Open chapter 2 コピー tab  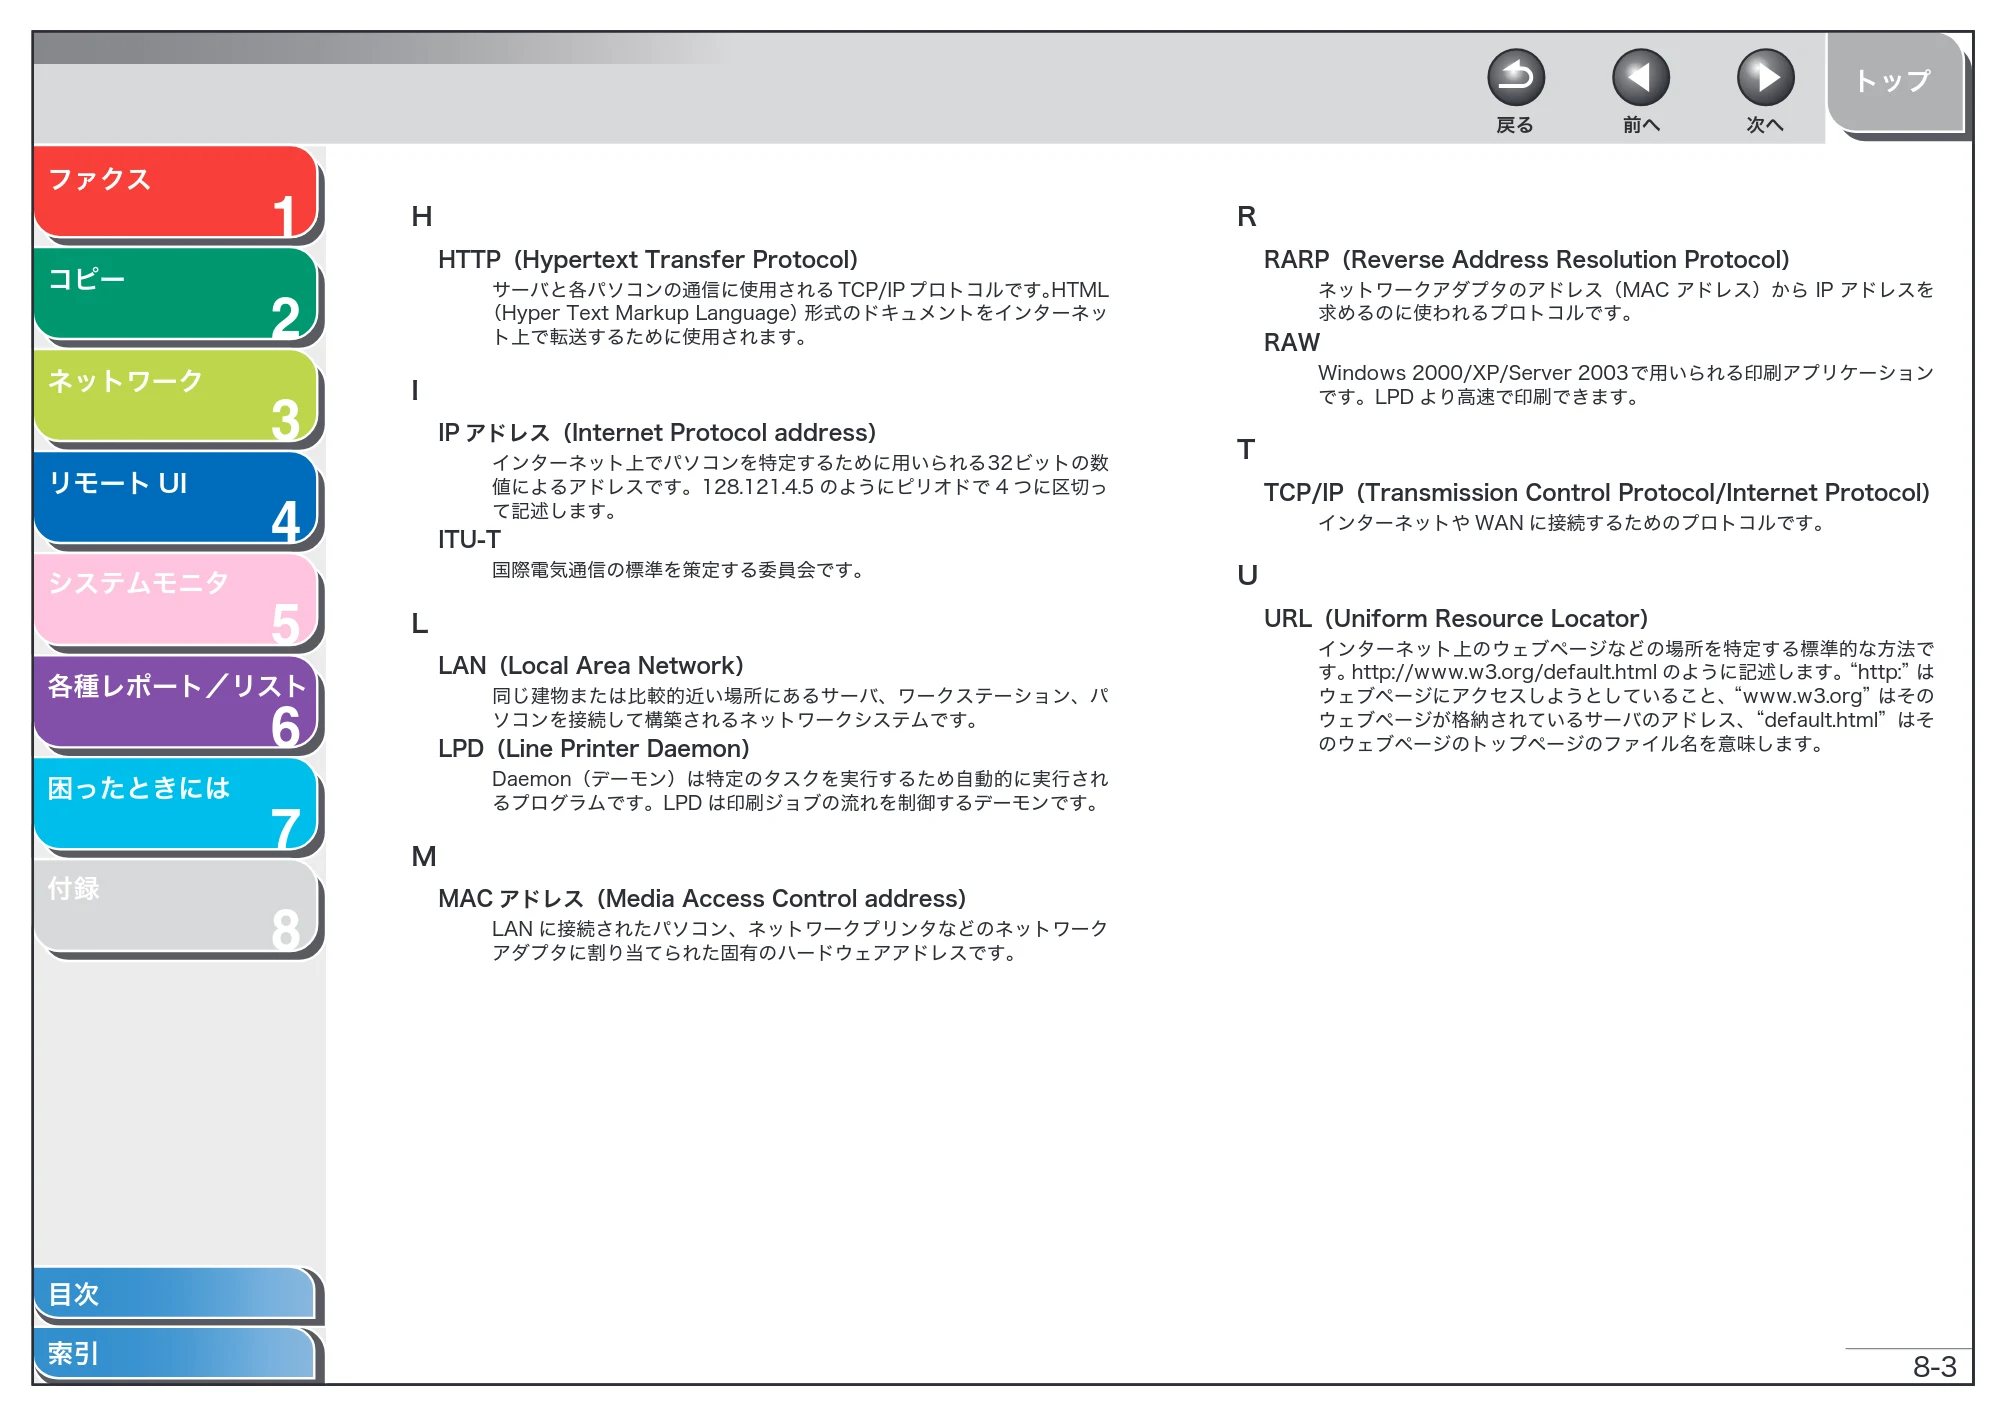pos(176,294)
